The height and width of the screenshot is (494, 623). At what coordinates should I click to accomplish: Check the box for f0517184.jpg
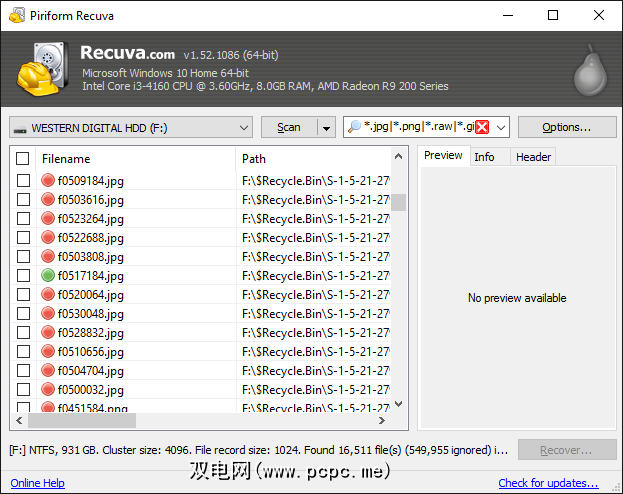23,275
